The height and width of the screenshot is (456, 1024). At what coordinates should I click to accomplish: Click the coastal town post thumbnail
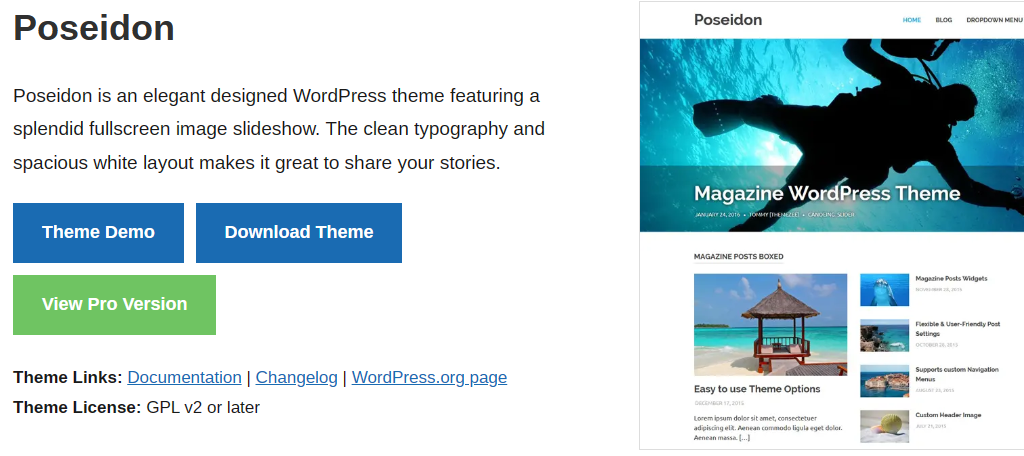884,381
